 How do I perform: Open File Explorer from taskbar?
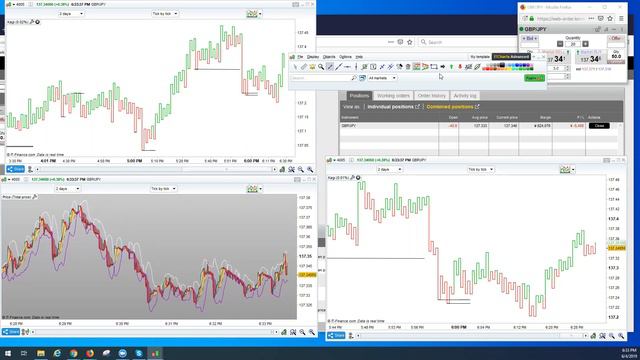pos(41,353)
